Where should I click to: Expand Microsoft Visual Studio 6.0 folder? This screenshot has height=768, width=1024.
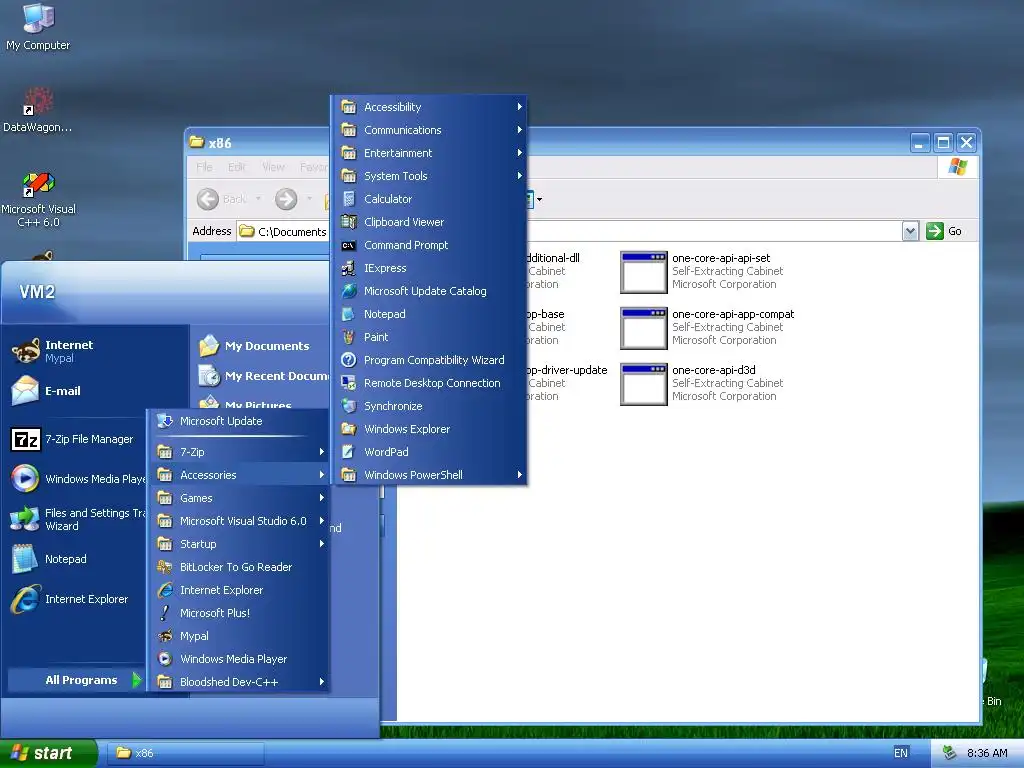click(x=239, y=521)
